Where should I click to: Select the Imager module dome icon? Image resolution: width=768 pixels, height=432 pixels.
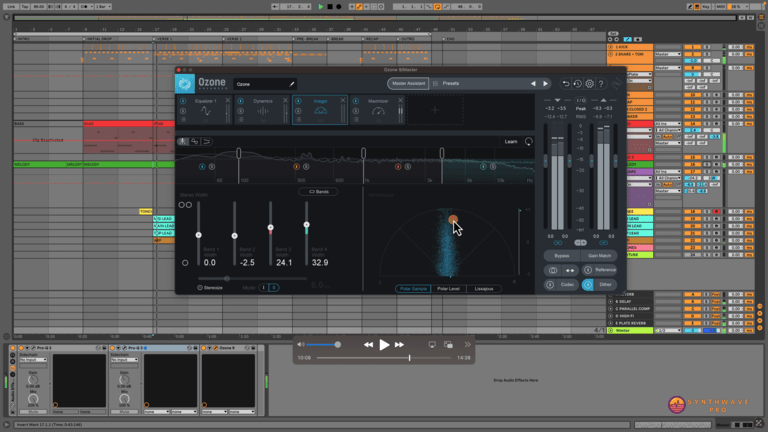pos(320,111)
